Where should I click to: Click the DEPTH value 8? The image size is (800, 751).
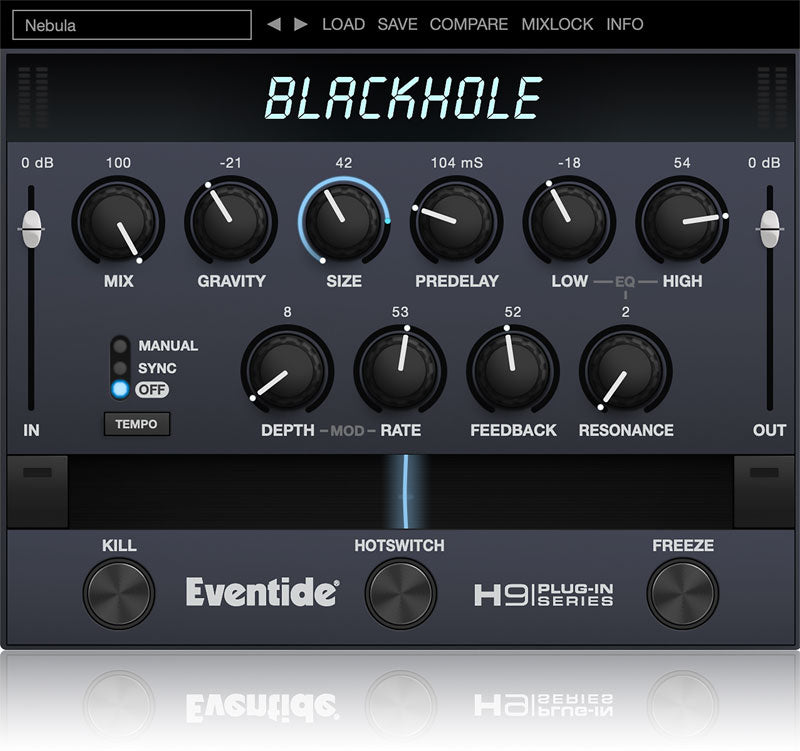tap(287, 312)
